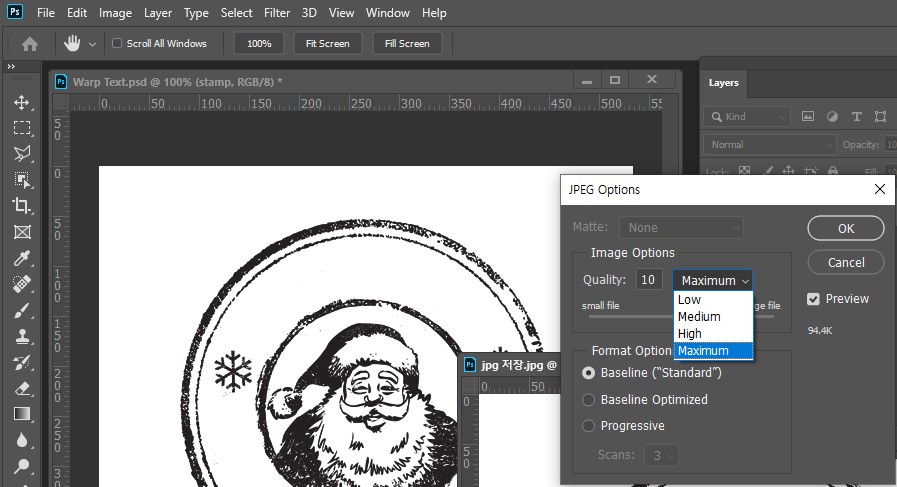Select the History Brush tool
The width and height of the screenshot is (897, 487).
(22, 362)
